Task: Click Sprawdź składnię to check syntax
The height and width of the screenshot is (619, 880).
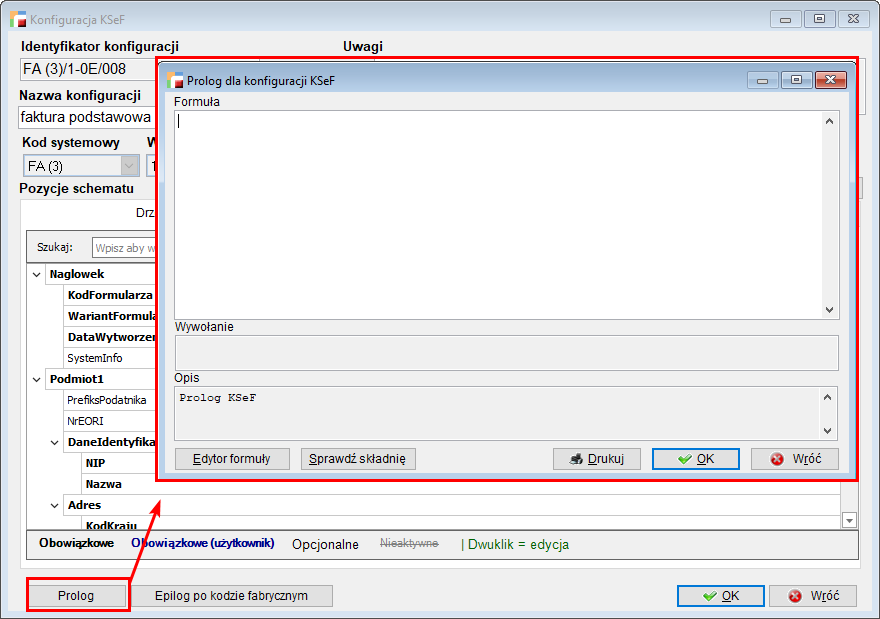Action: 358,459
